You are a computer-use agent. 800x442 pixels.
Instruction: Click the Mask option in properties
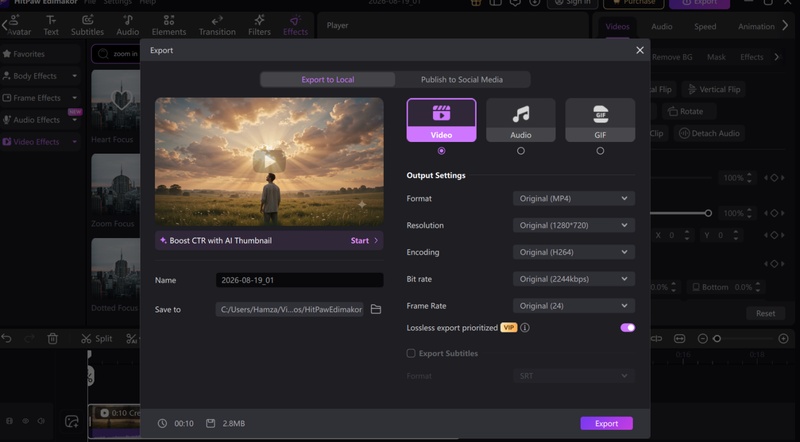coord(716,57)
